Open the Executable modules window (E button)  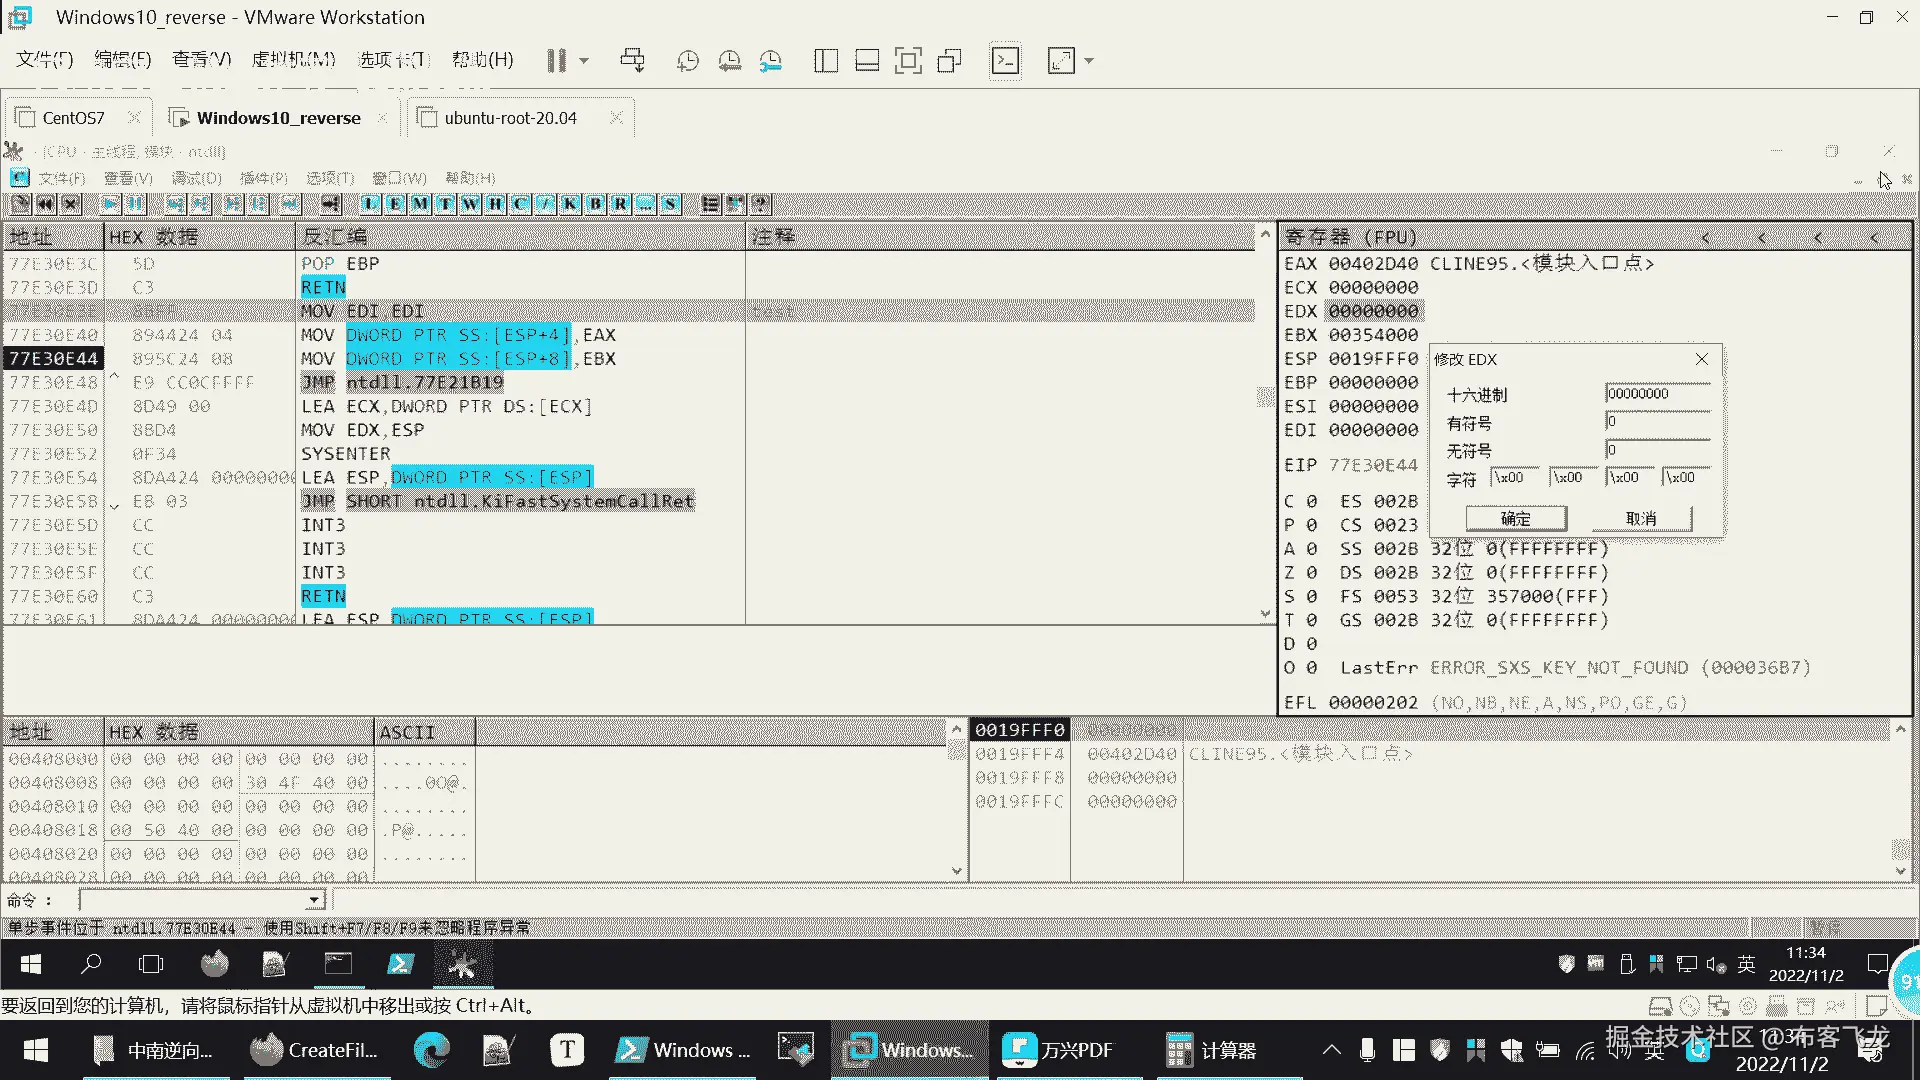click(395, 204)
